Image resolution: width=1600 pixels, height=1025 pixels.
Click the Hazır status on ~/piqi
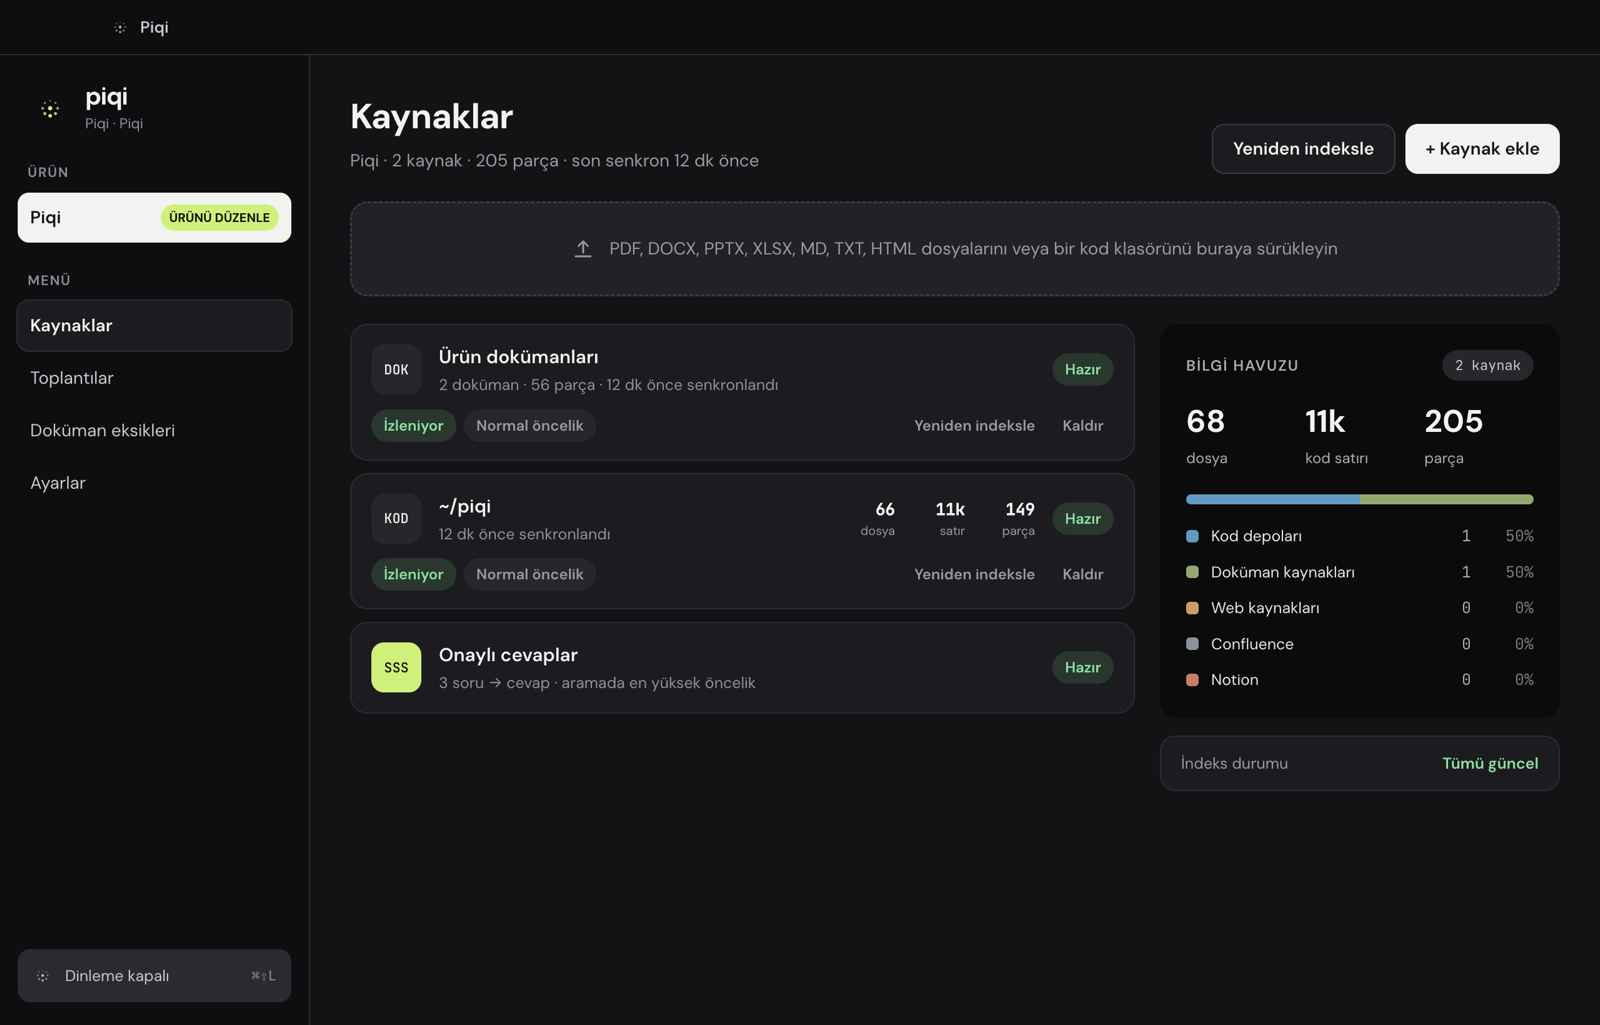[x=1083, y=519]
